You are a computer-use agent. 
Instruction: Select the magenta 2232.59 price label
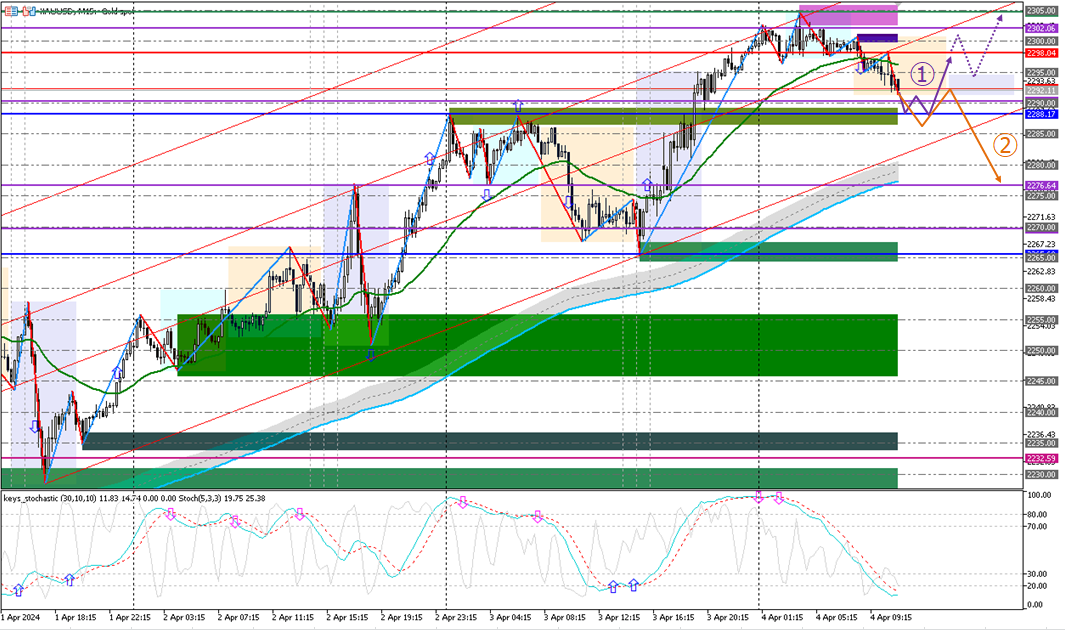point(1041,458)
